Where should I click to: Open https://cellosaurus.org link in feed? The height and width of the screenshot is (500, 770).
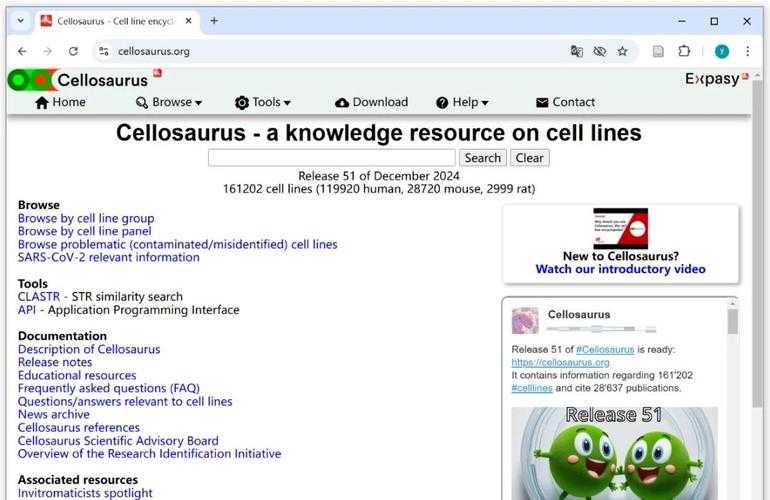pyautogui.click(x=560, y=362)
